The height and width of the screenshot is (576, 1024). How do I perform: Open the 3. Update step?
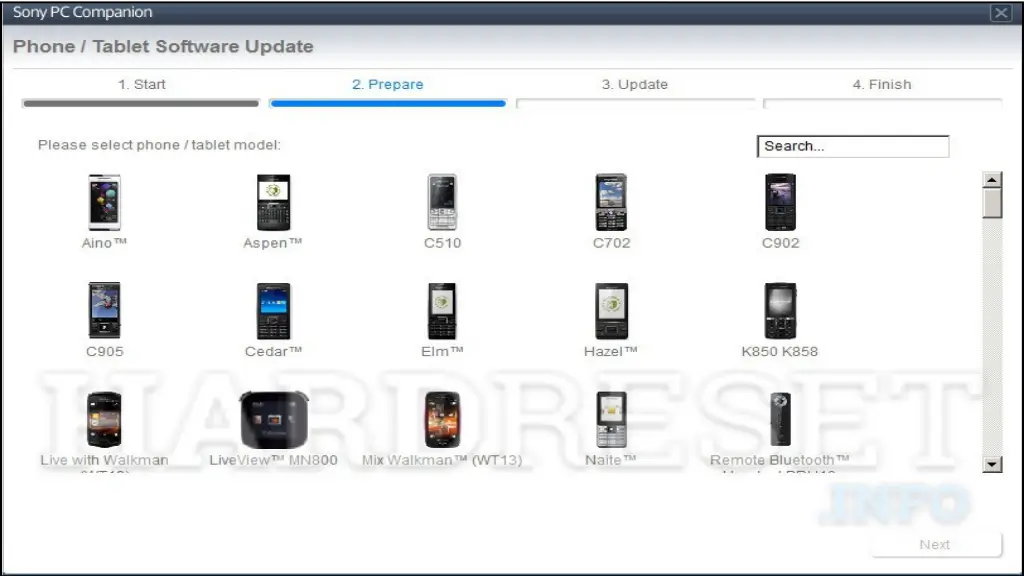point(635,84)
